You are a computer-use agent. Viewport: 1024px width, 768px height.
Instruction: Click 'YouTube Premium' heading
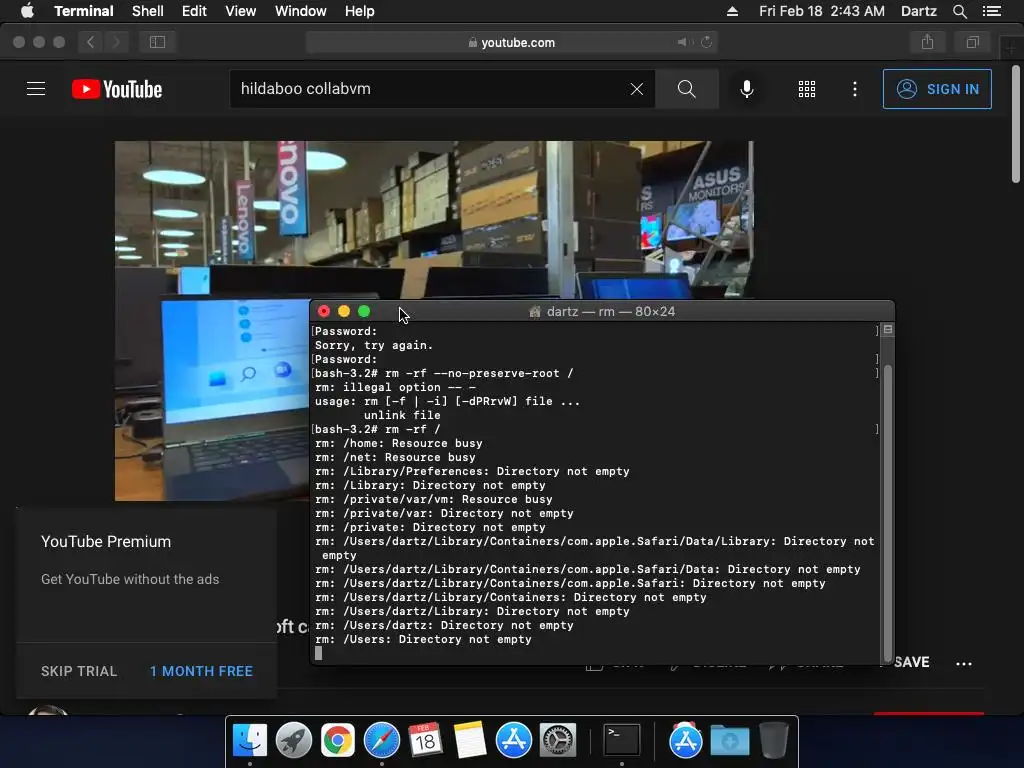(x=106, y=541)
